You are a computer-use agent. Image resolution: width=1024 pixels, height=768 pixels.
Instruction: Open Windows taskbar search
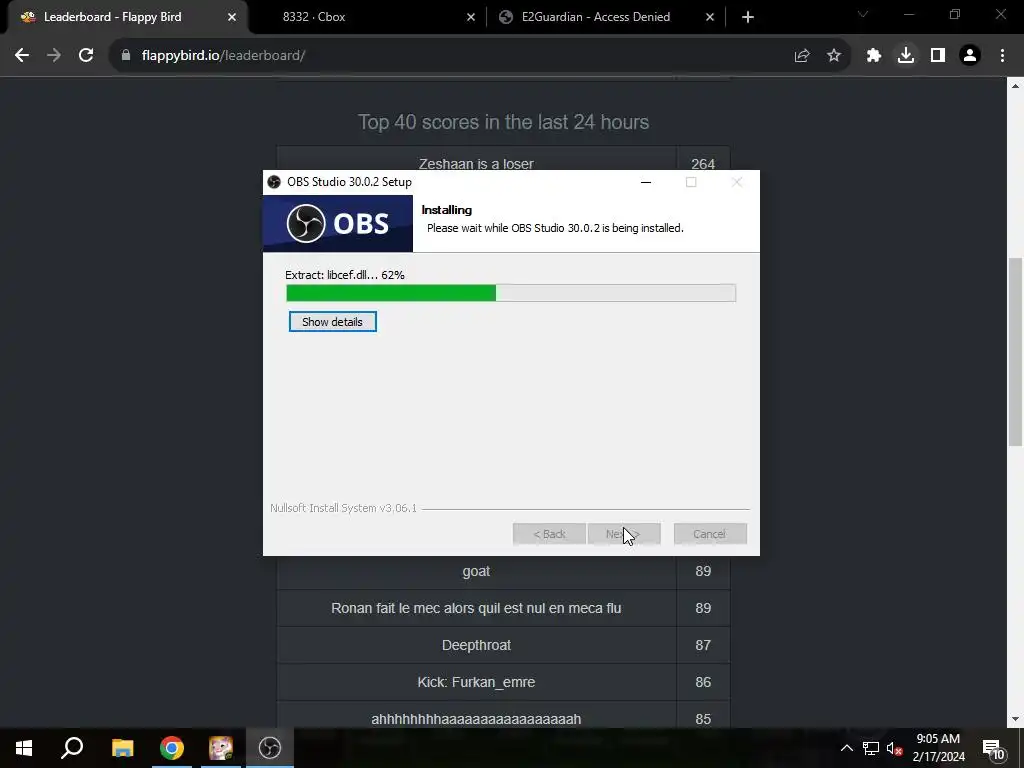(72, 748)
